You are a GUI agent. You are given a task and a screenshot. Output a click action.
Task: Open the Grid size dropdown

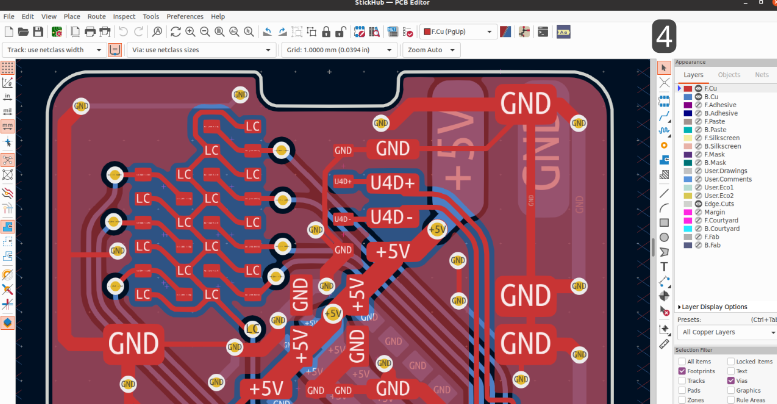(340, 49)
